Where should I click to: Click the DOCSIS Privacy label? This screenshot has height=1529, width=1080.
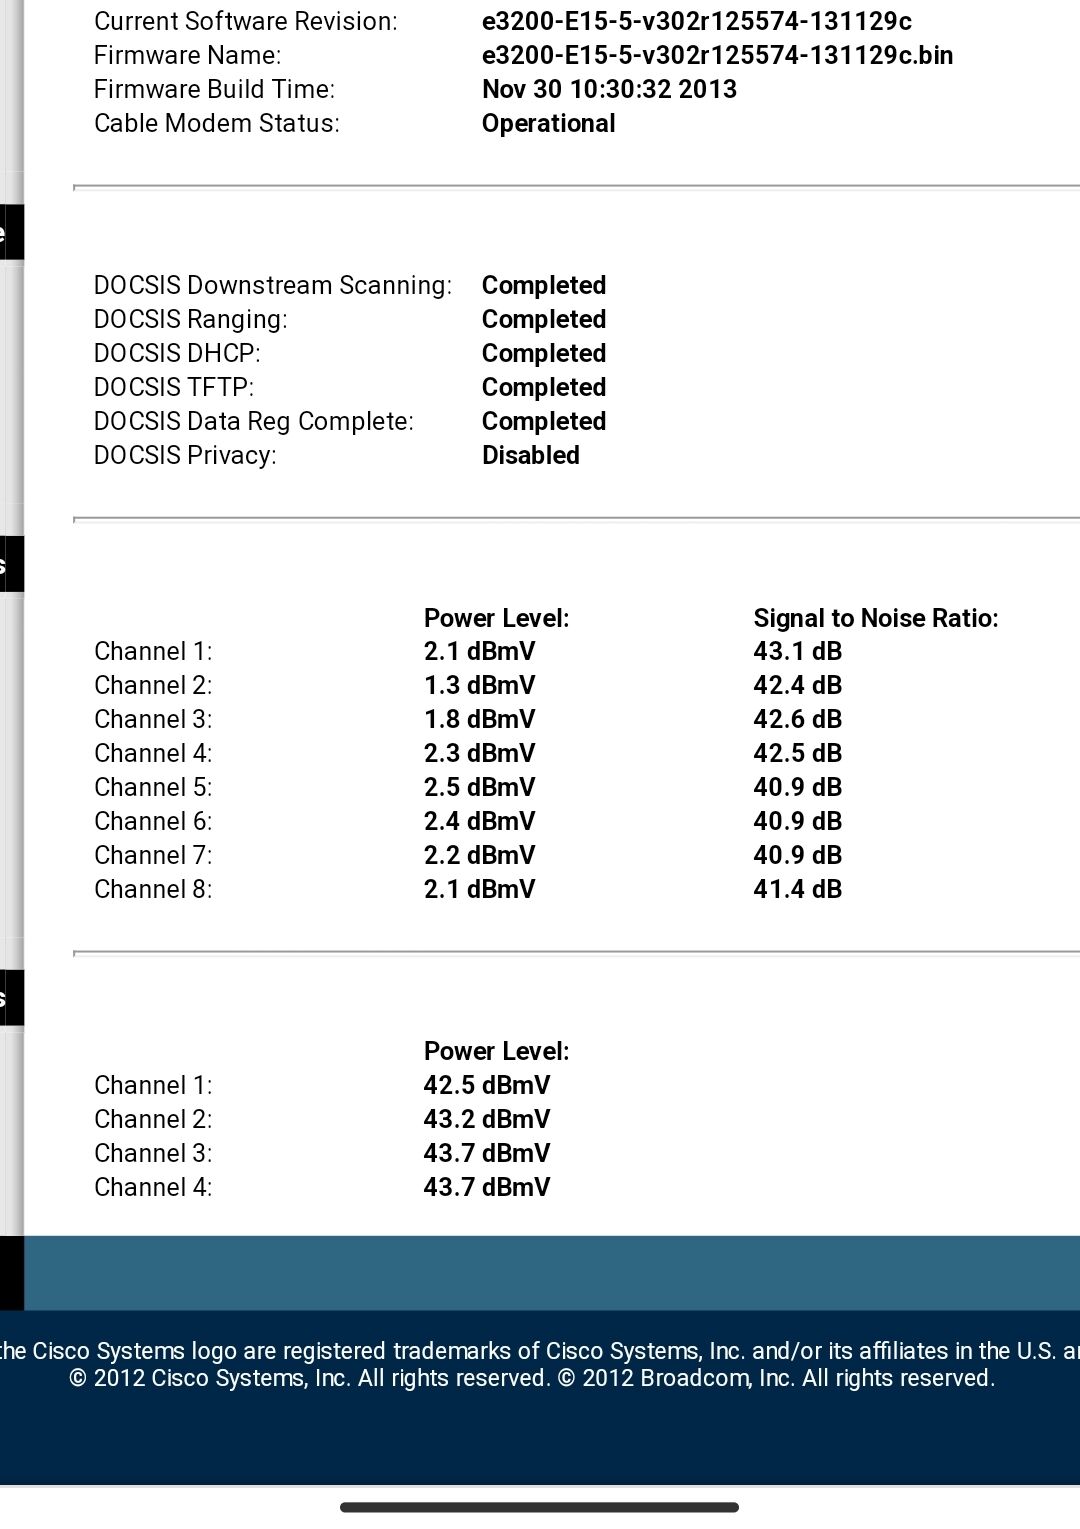pyautogui.click(x=185, y=455)
